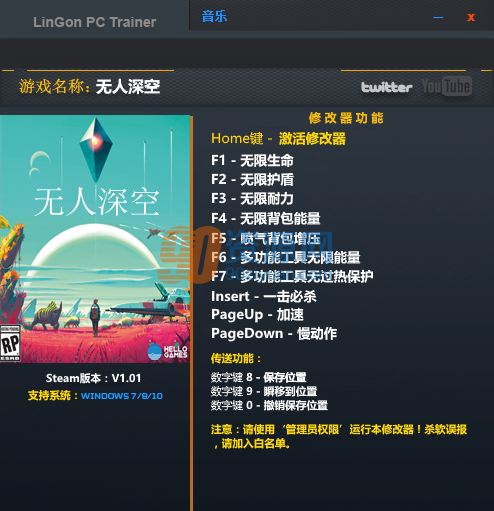Select PageDown 慢动作 entry

(274, 334)
